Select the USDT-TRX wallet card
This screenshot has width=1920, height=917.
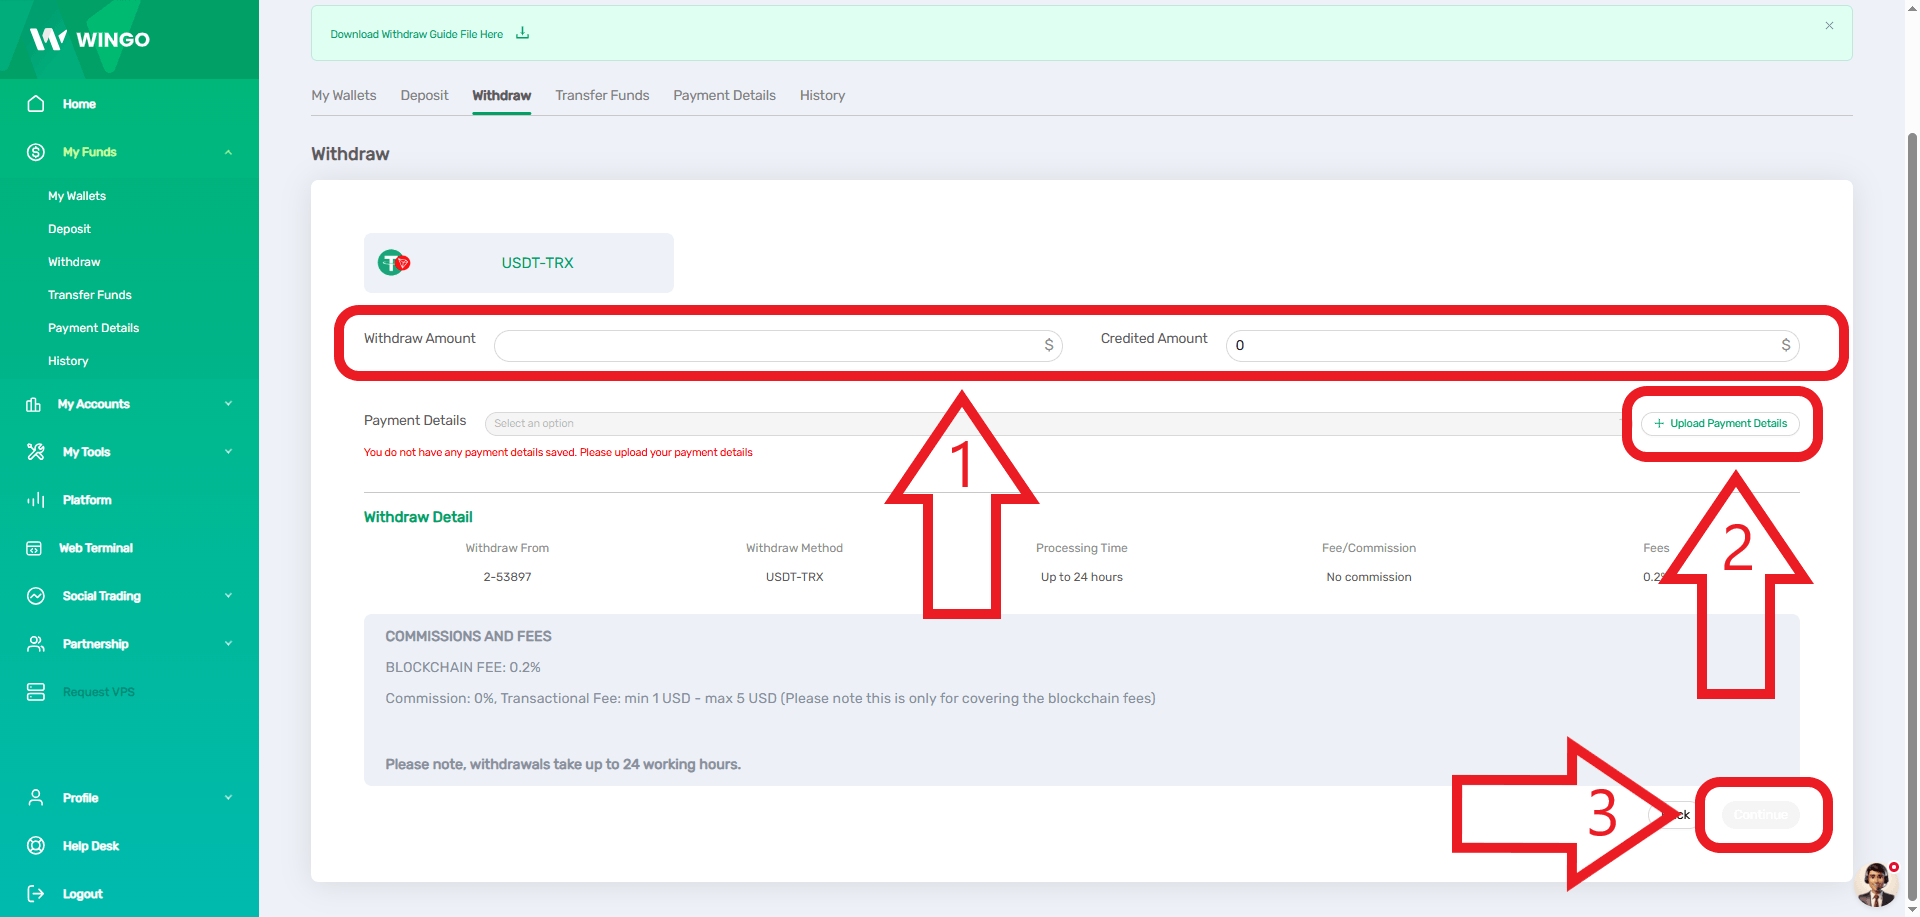coord(518,263)
